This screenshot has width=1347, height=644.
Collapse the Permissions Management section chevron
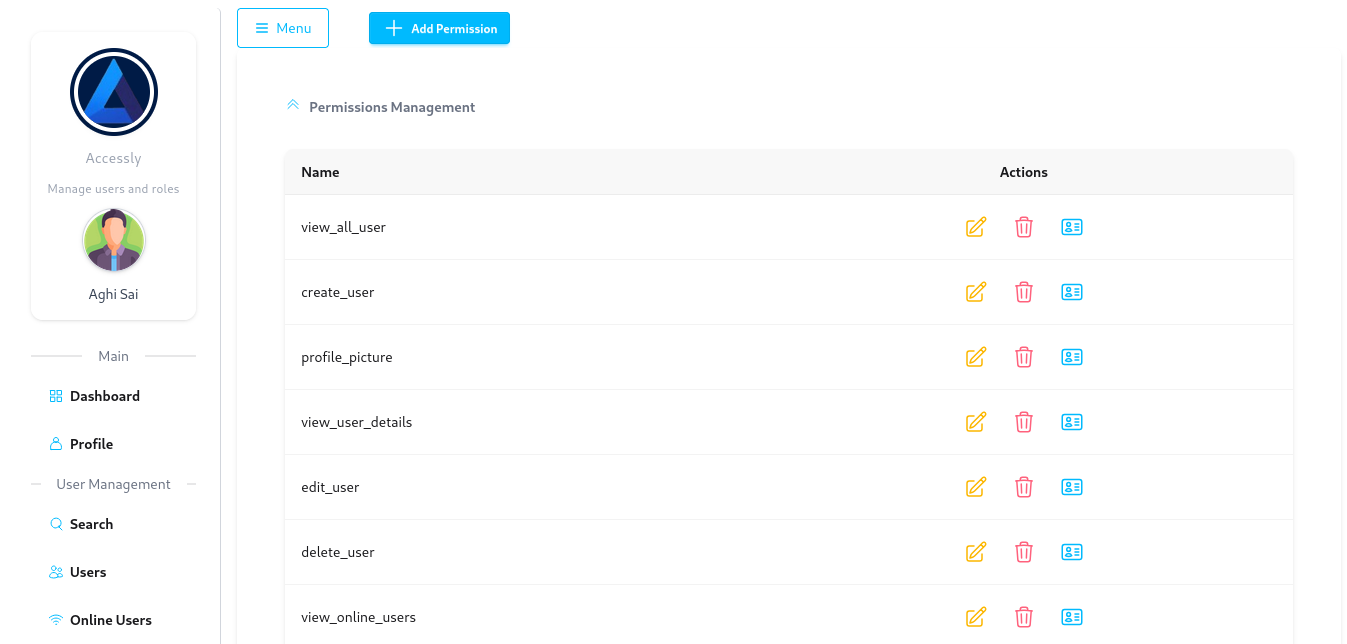click(293, 106)
